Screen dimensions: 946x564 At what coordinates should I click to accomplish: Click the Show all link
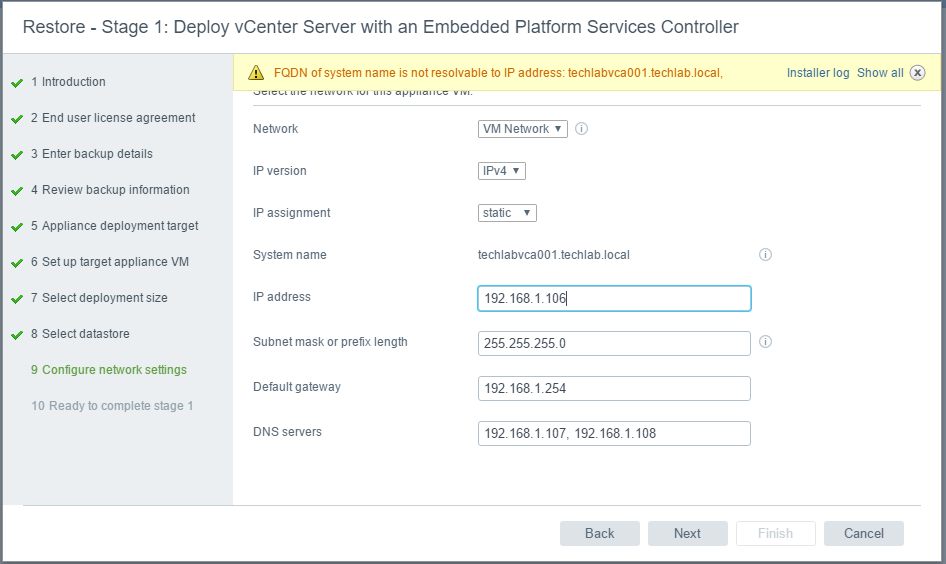point(880,73)
